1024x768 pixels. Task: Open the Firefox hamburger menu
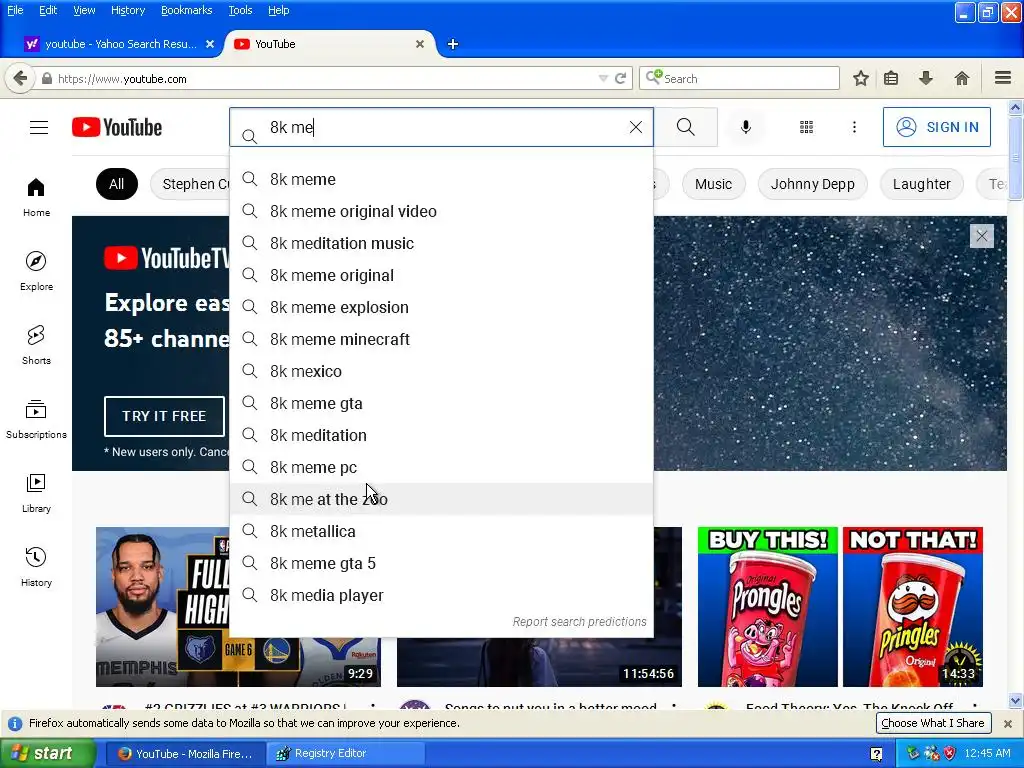click(1003, 78)
